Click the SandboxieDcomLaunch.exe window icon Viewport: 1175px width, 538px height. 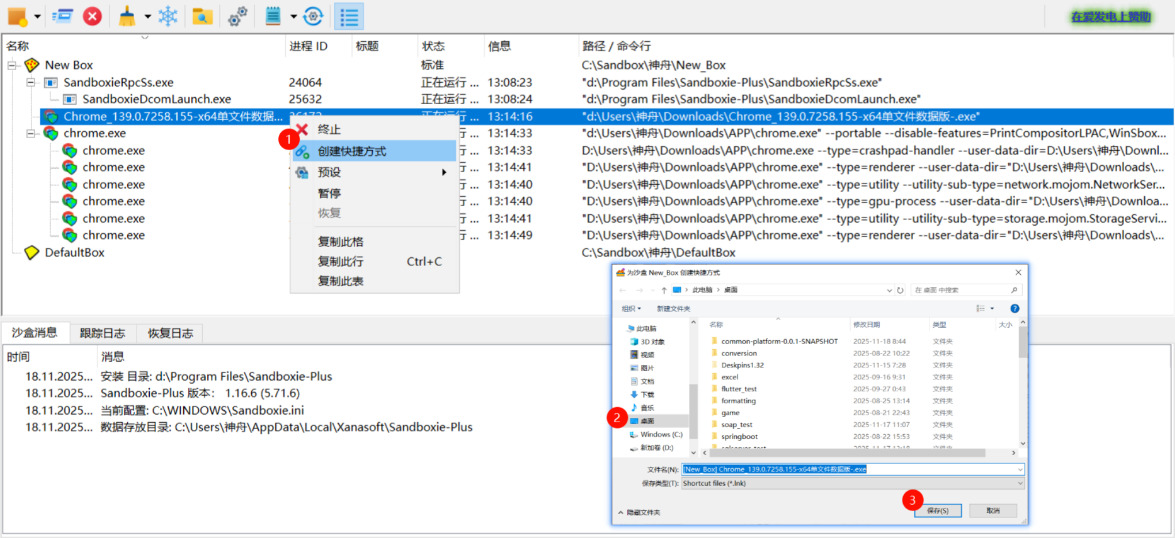[70, 99]
